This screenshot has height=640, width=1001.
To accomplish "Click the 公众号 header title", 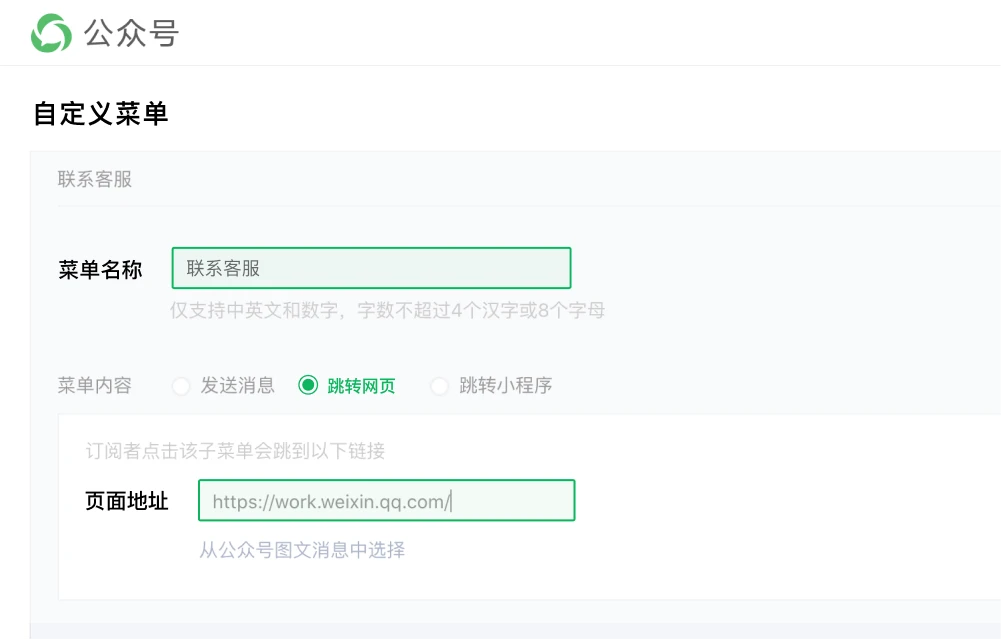I will (x=132, y=33).
